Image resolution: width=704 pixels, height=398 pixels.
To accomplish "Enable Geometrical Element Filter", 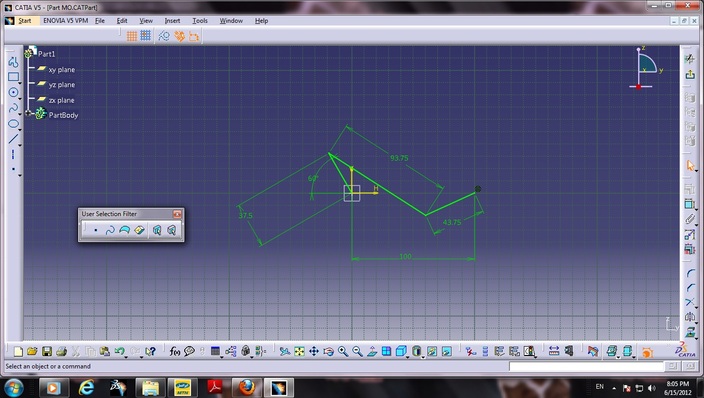I will pyautogui.click(x=172, y=230).
